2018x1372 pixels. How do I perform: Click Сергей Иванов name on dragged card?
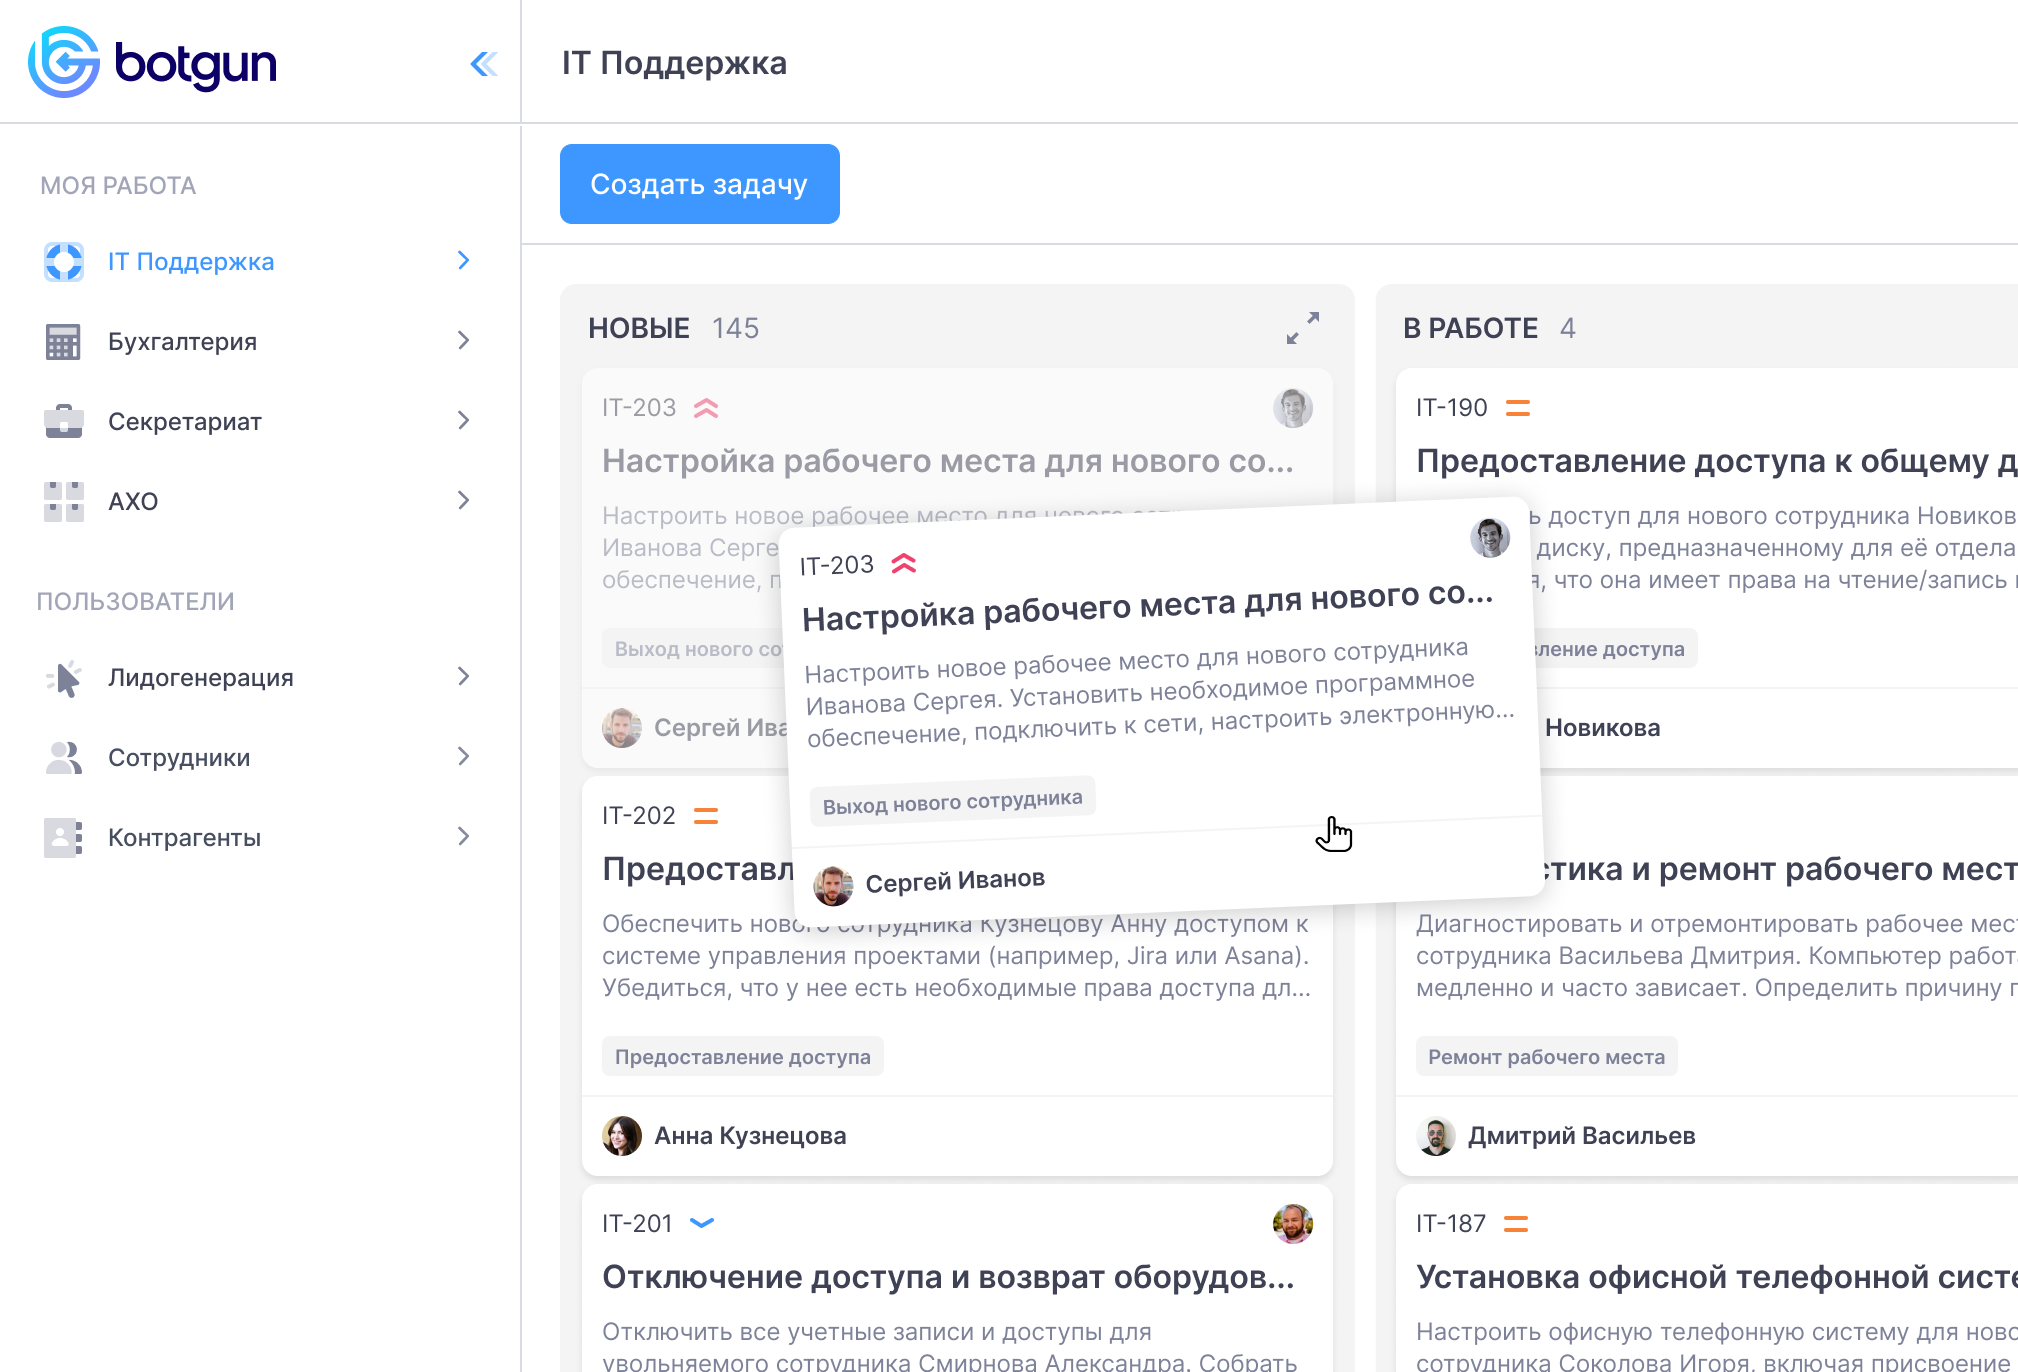(x=955, y=881)
